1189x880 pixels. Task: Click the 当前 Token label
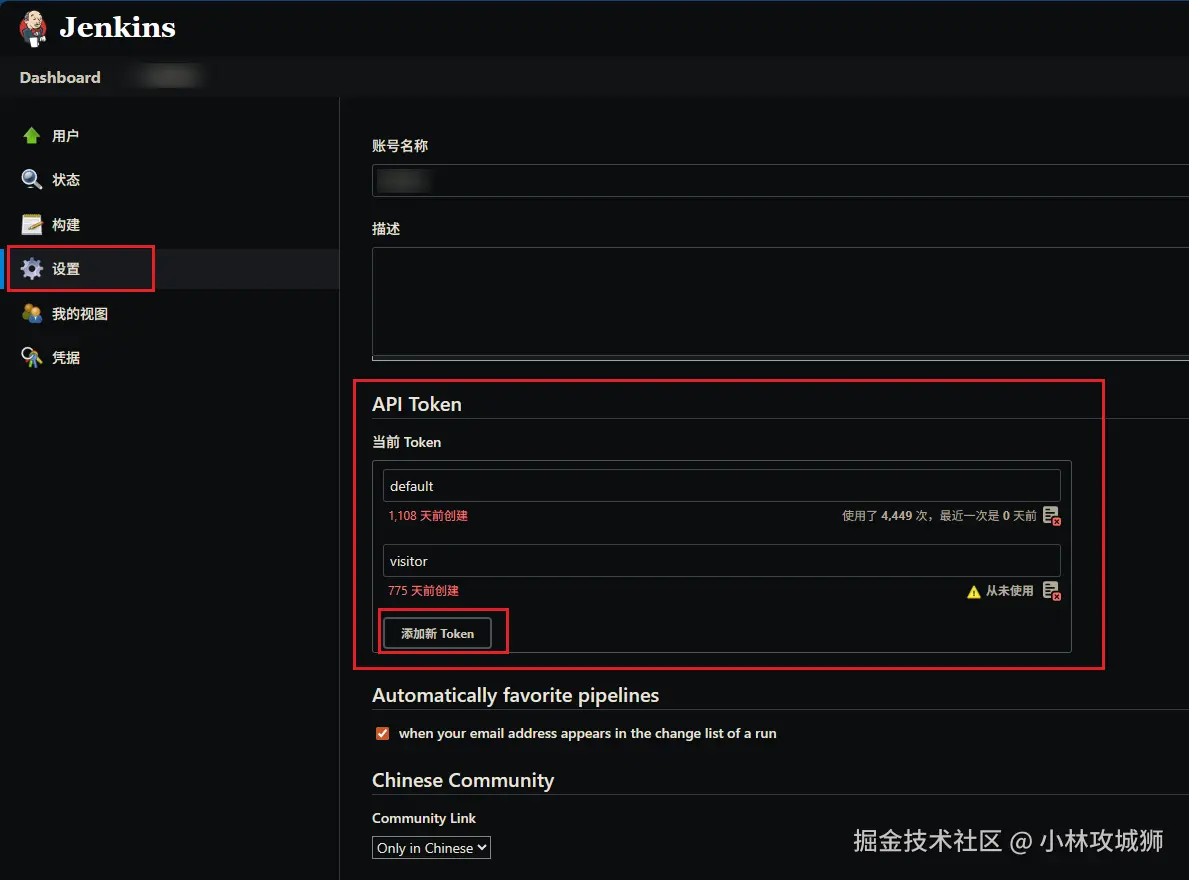[406, 442]
